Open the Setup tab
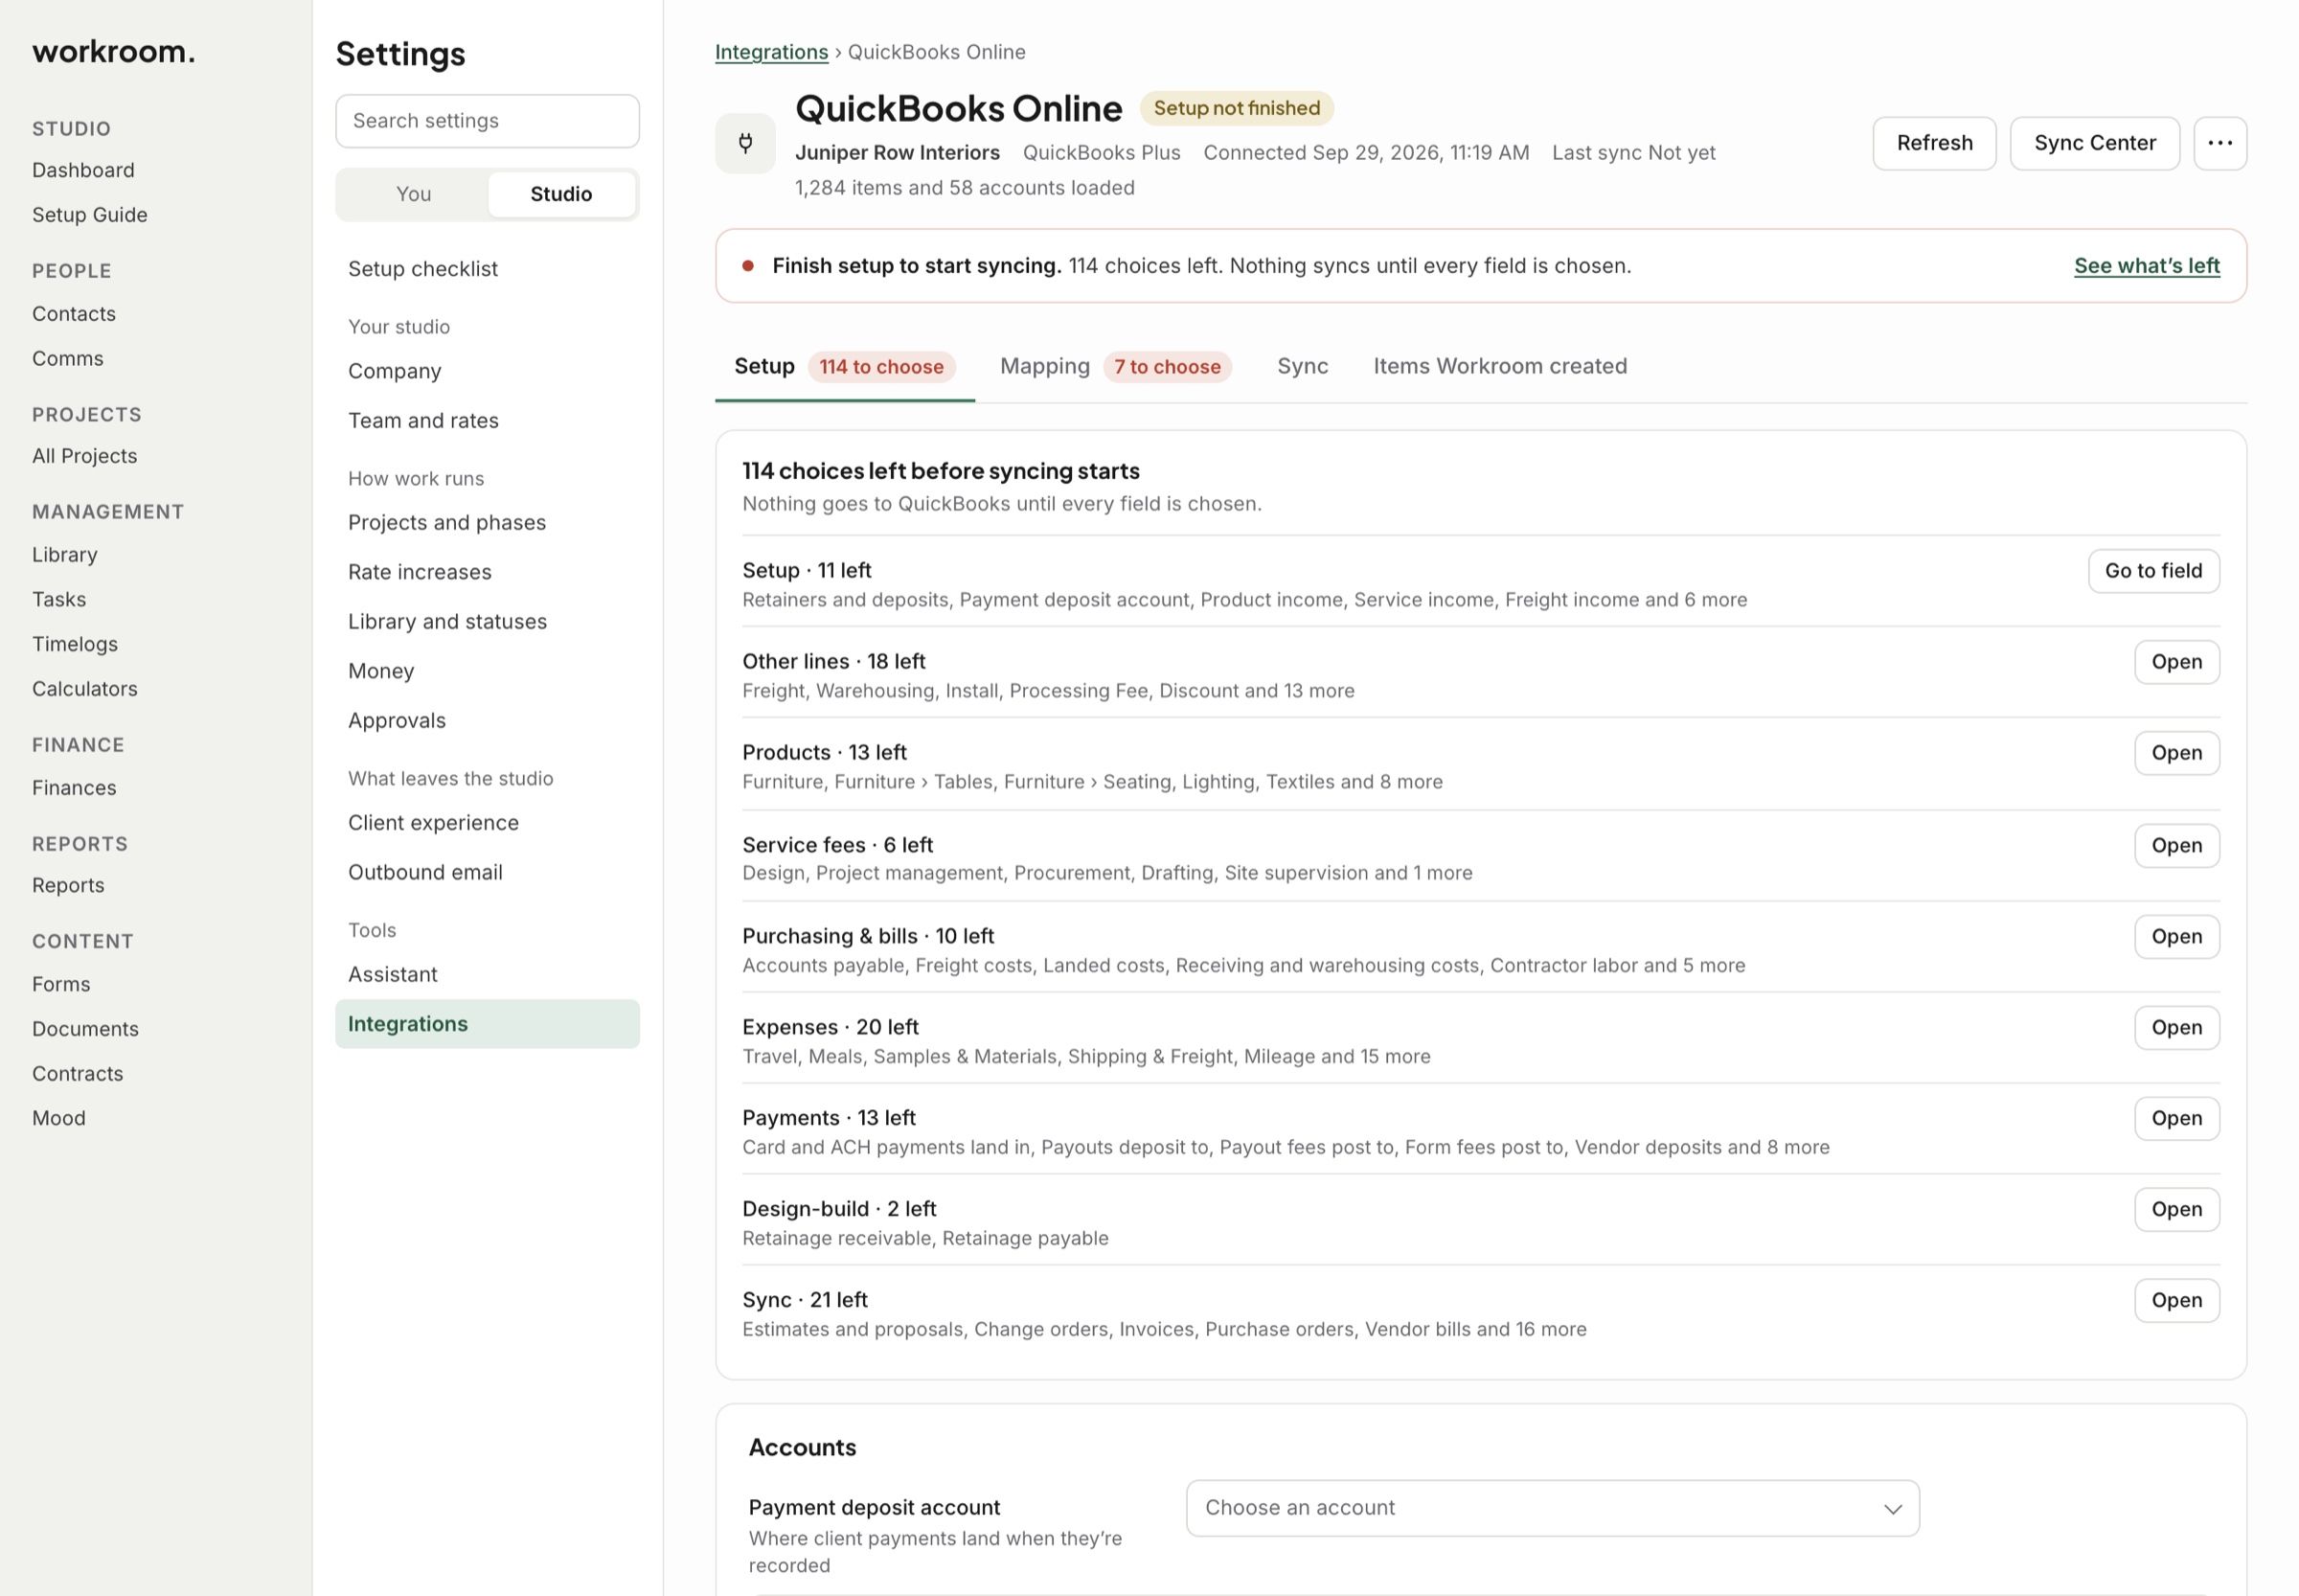2299x1596 pixels. pyautogui.click(x=844, y=366)
